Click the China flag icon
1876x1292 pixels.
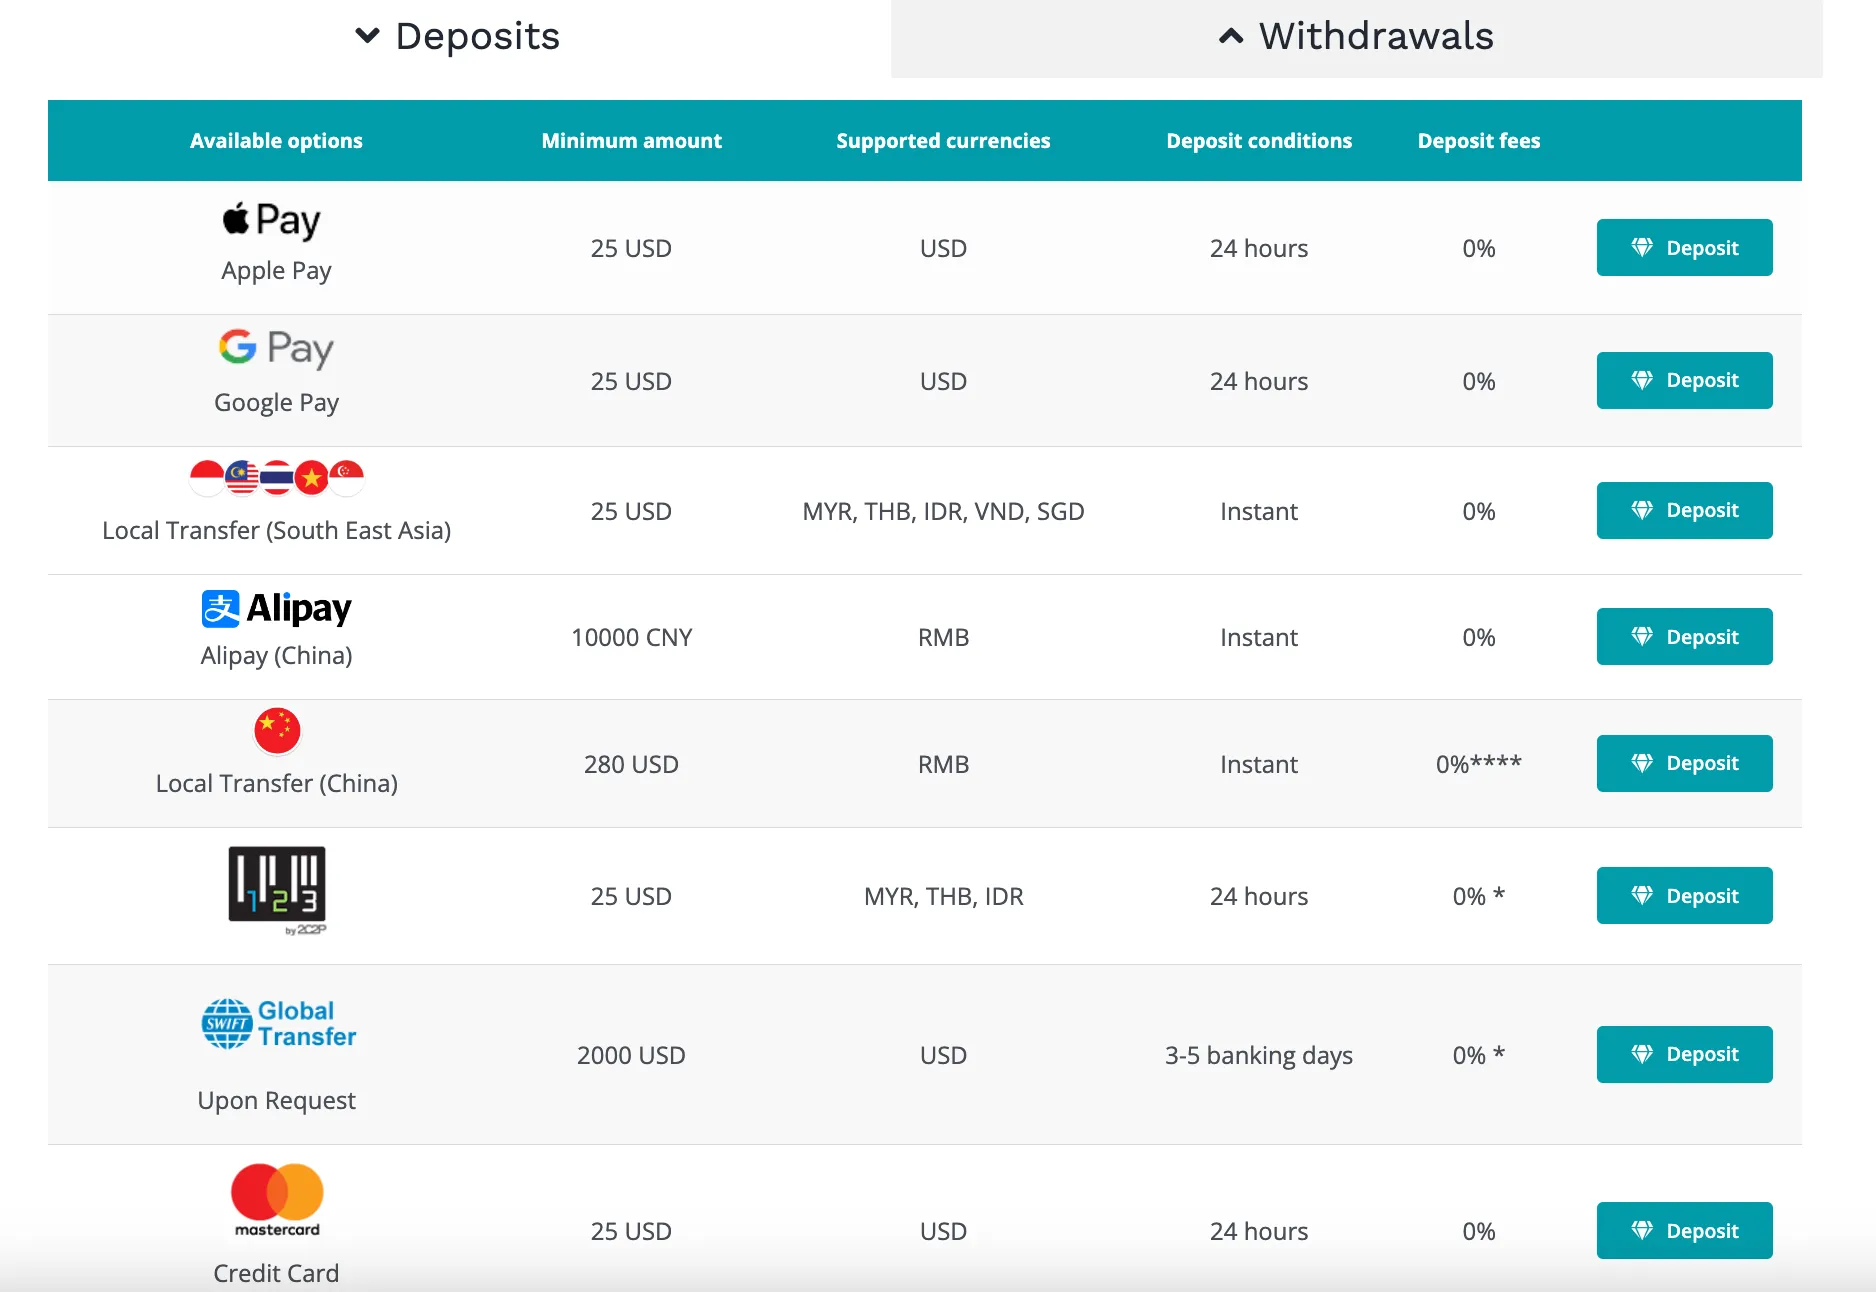[x=277, y=731]
